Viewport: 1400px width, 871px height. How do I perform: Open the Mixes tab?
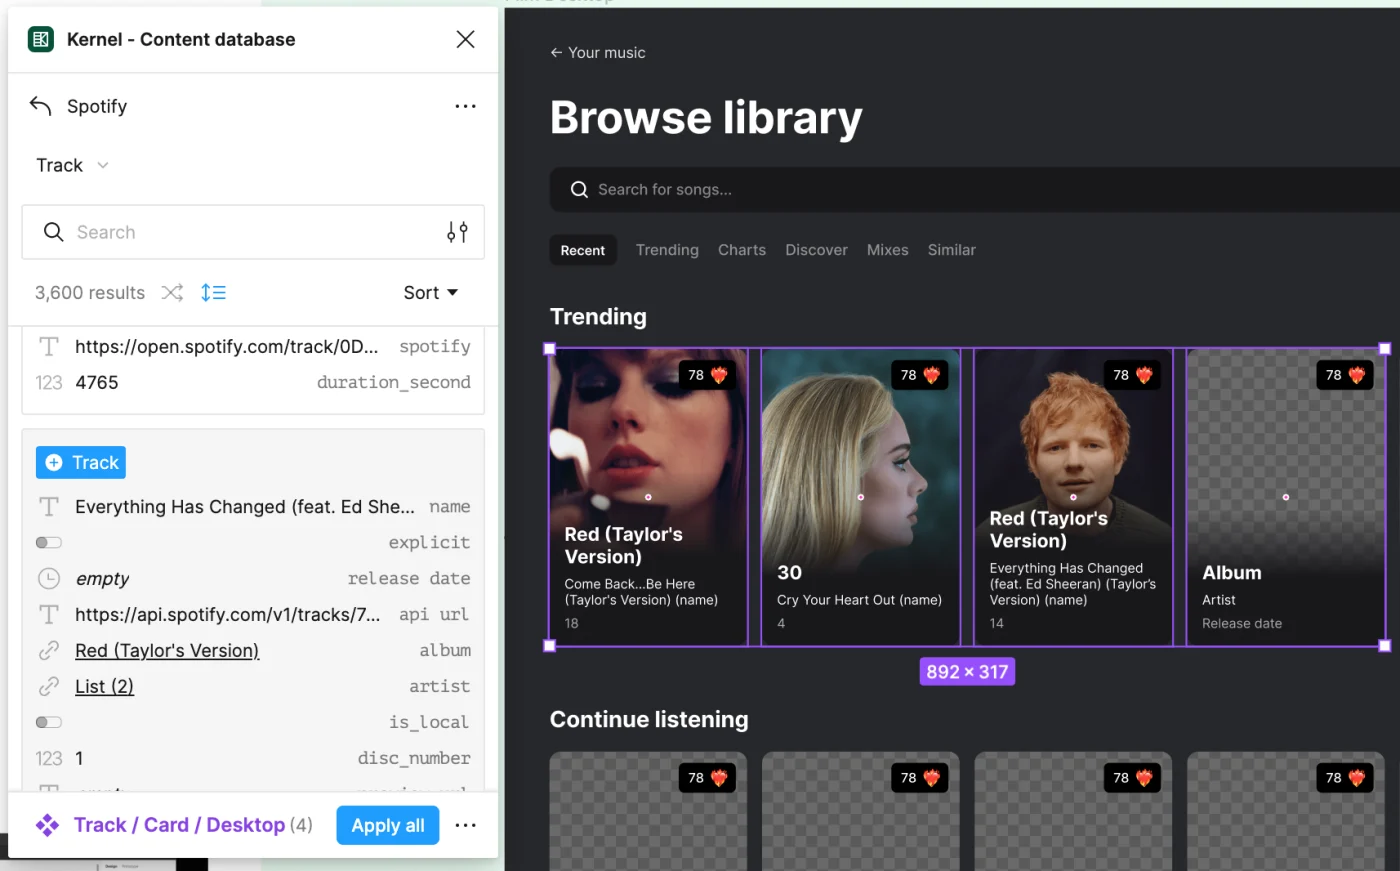tap(888, 250)
